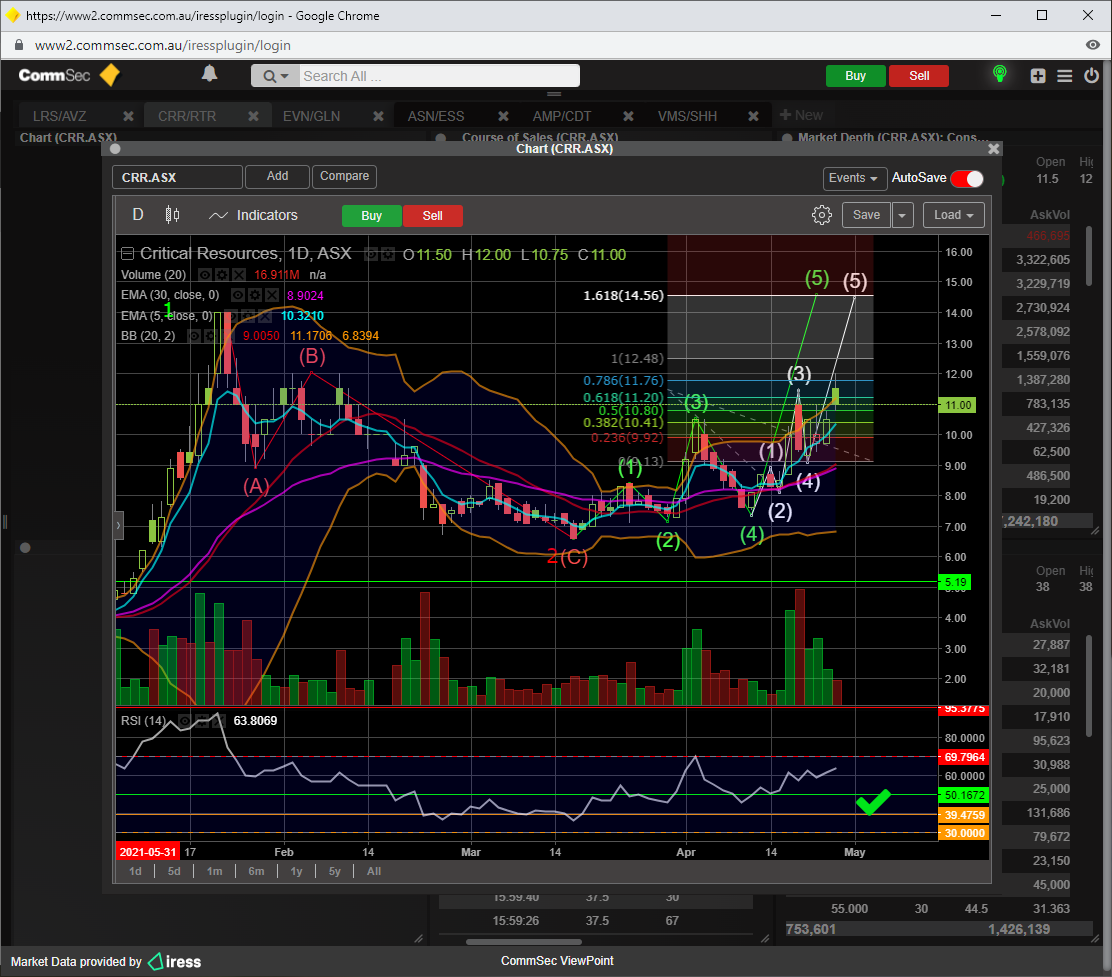Open the search type dropdown magnifier
The image size is (1112, 977).
click(275, 76)
